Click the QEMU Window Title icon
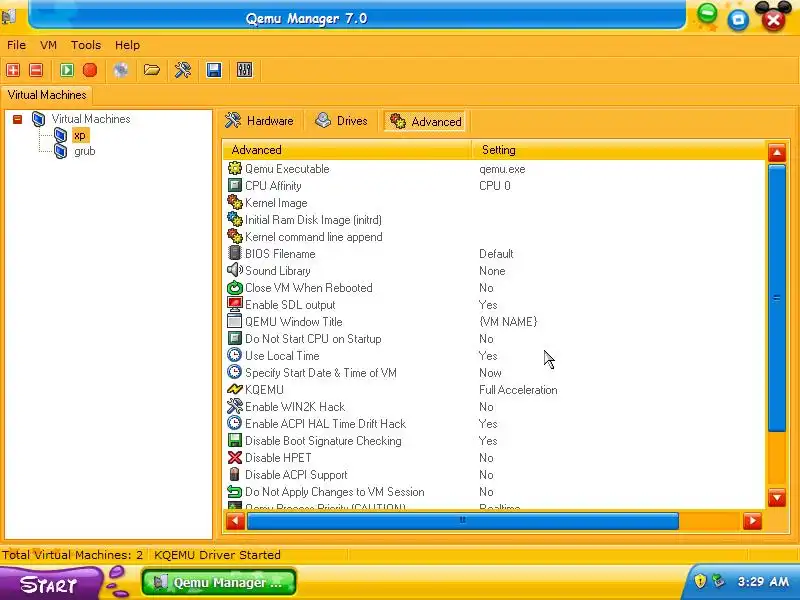 [x=235, y=321]
